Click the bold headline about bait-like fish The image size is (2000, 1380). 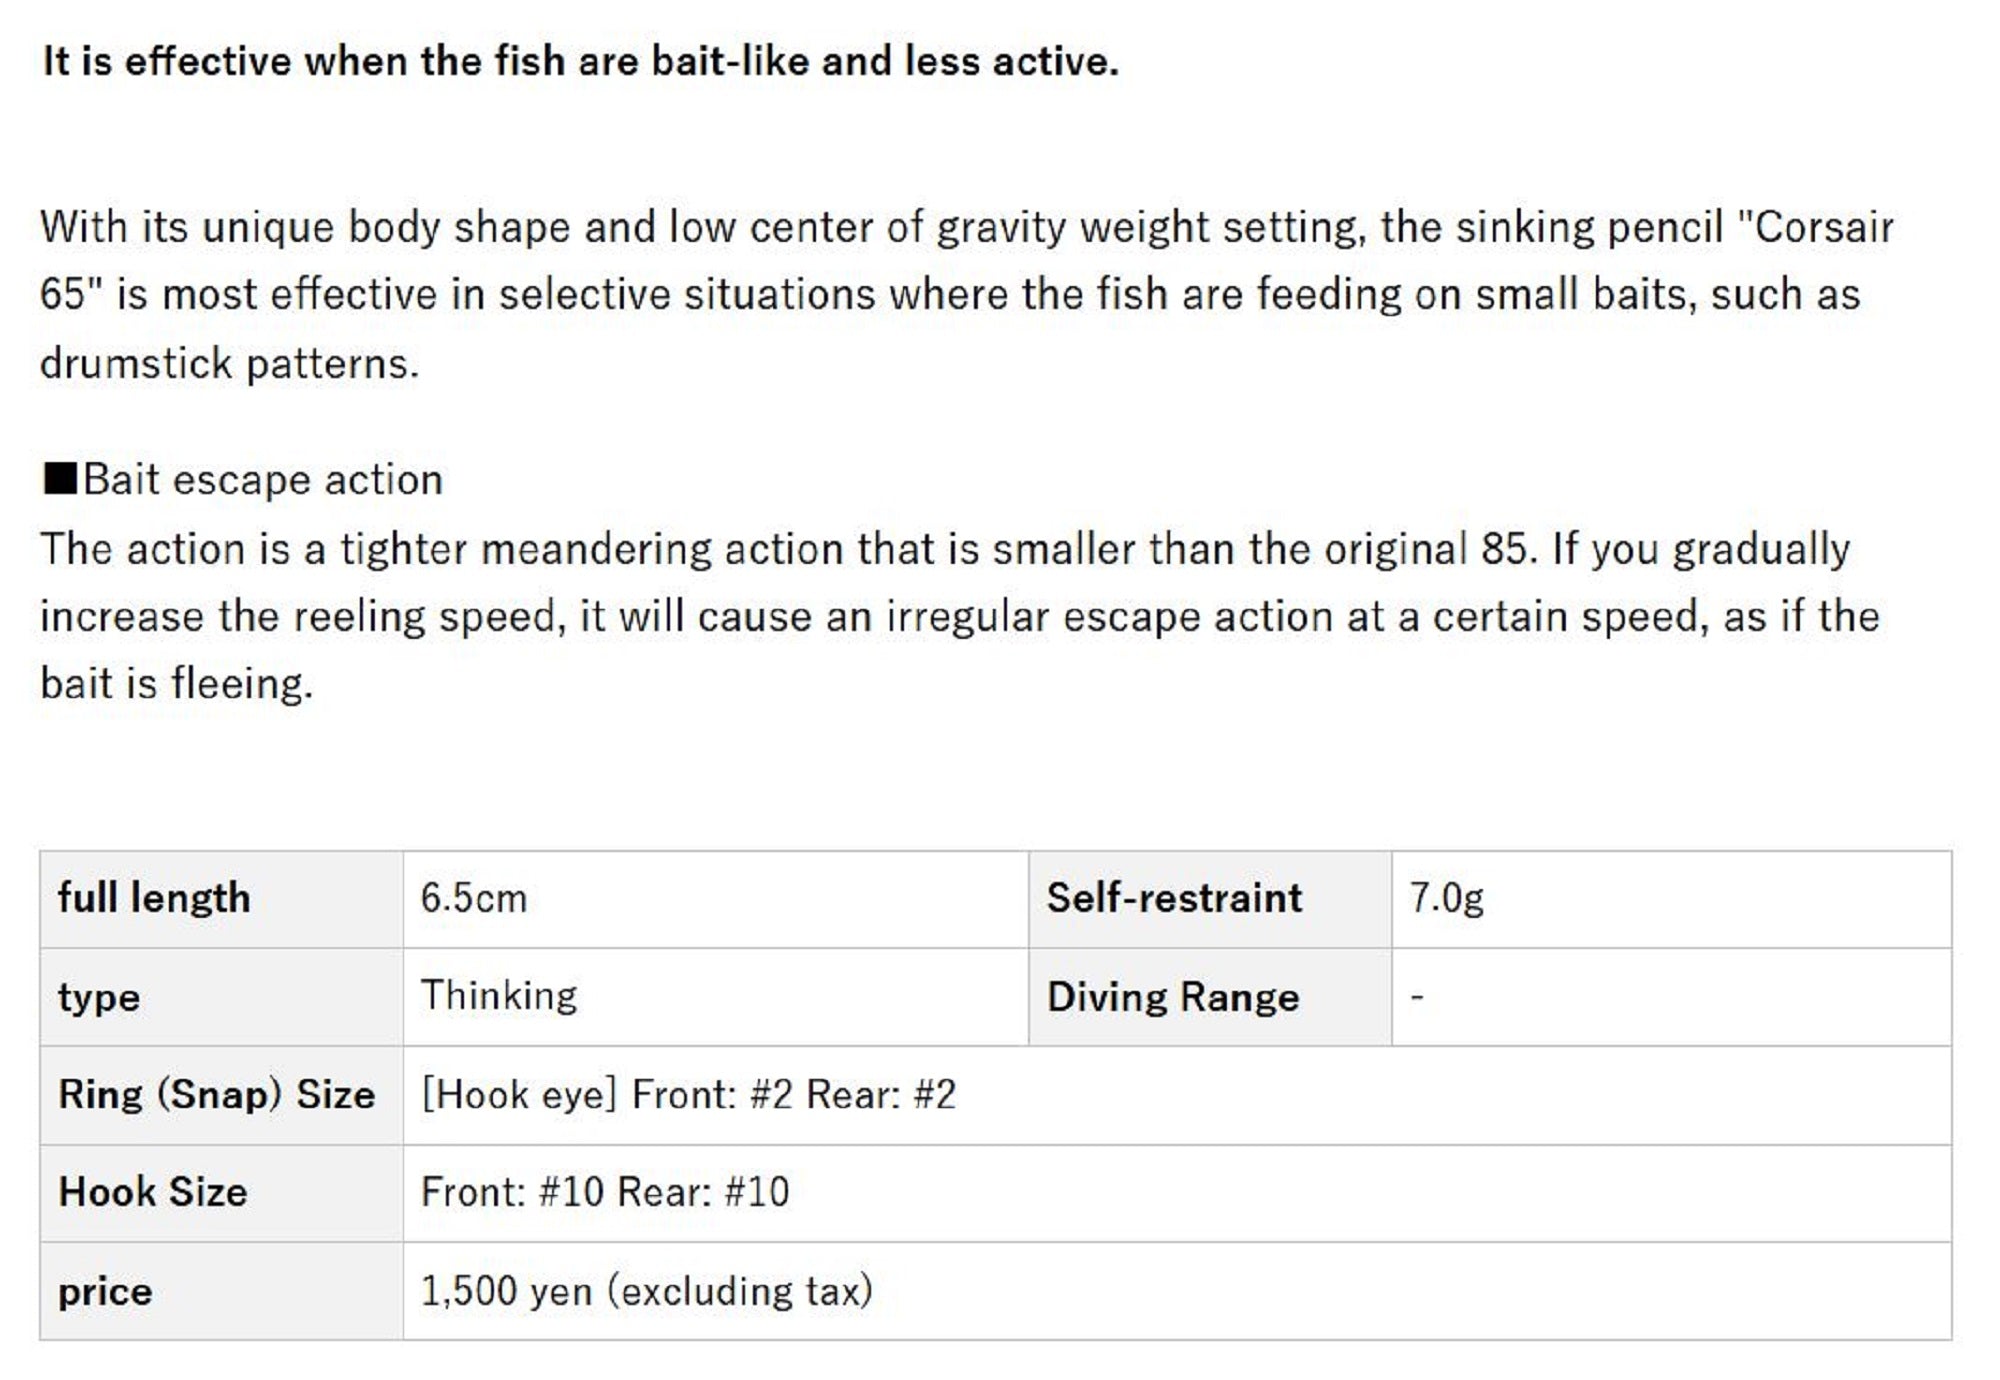(x=580, y=61)
